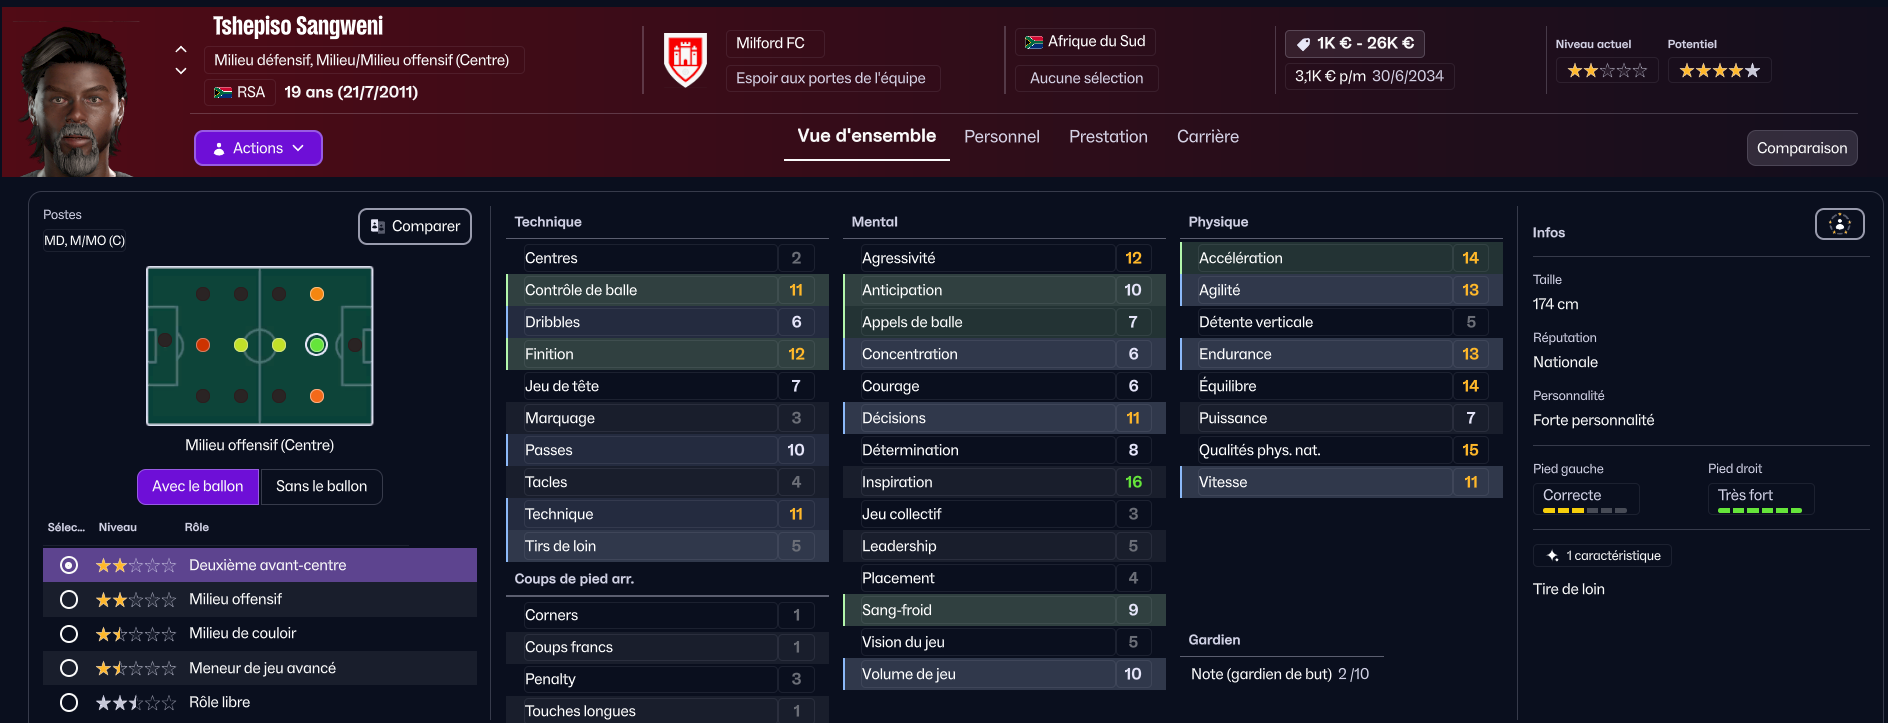Viewport: 1888px width, 723px height.
Task: Click the sparkle icon beside 1 caractéristique
Action: point(1552,556)
